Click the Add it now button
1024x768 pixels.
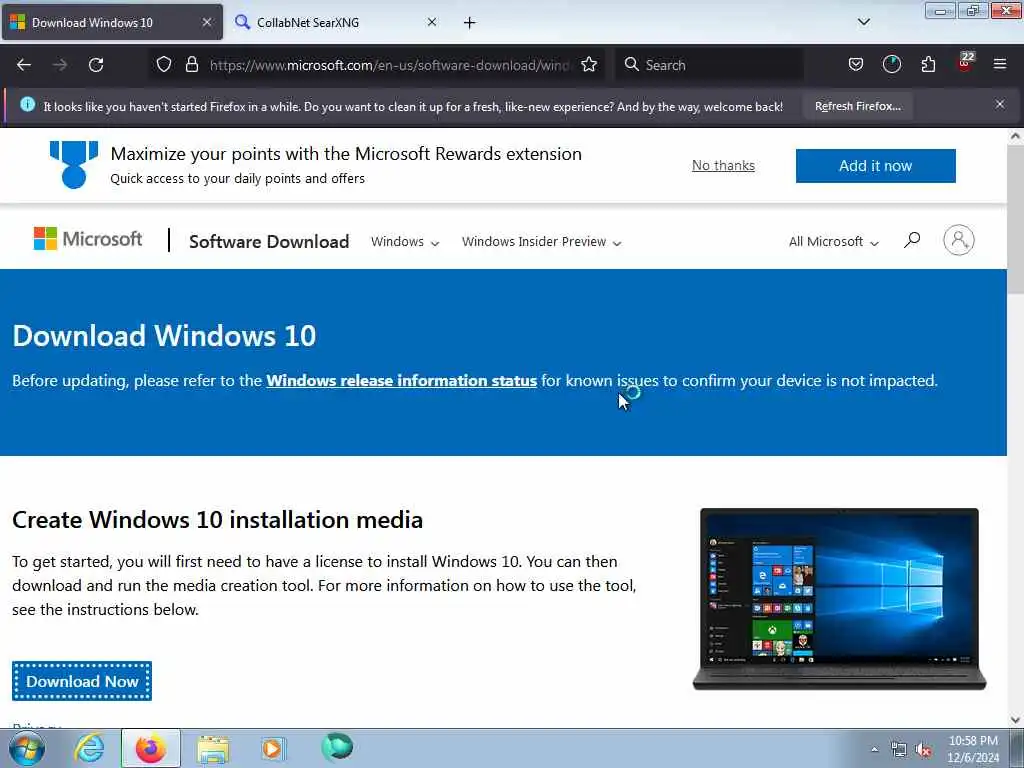(875, 166)
